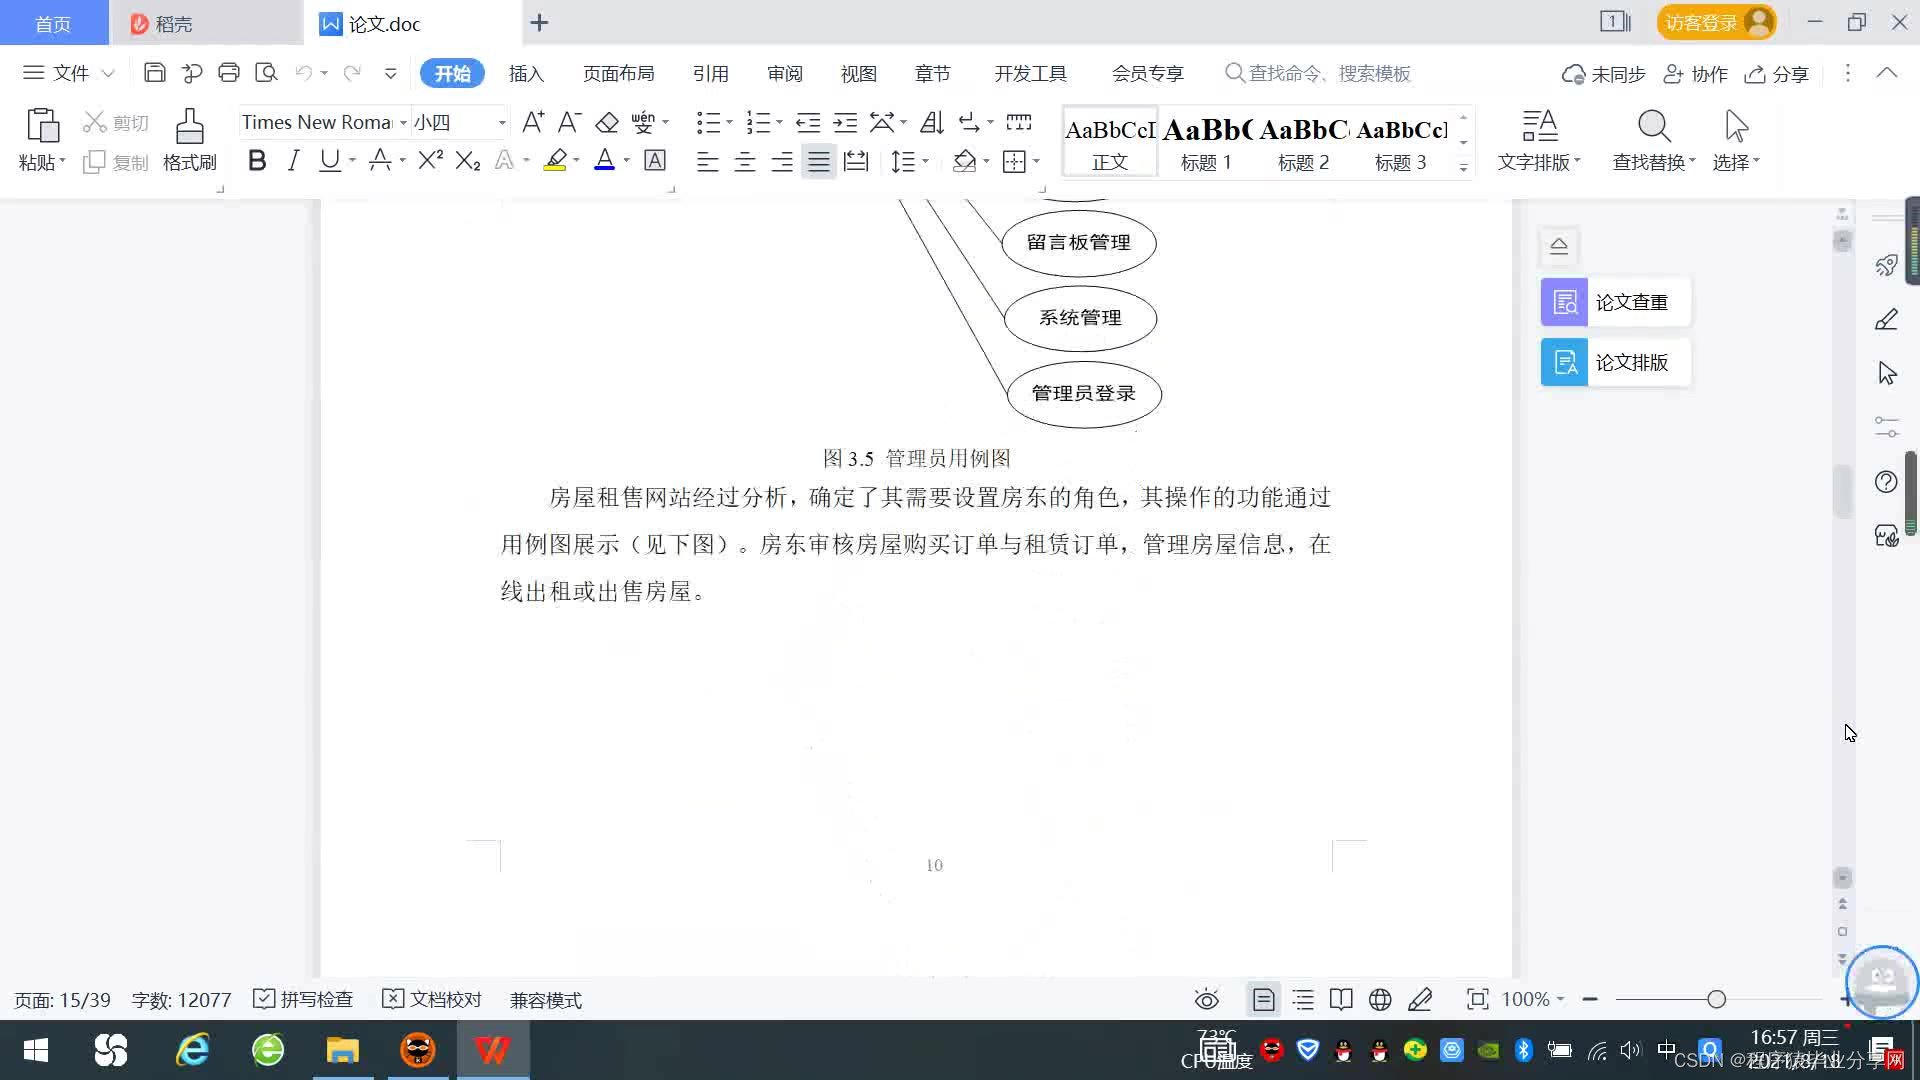
Task: Click the clear formatting eraser icon
Action: point(607,123)
